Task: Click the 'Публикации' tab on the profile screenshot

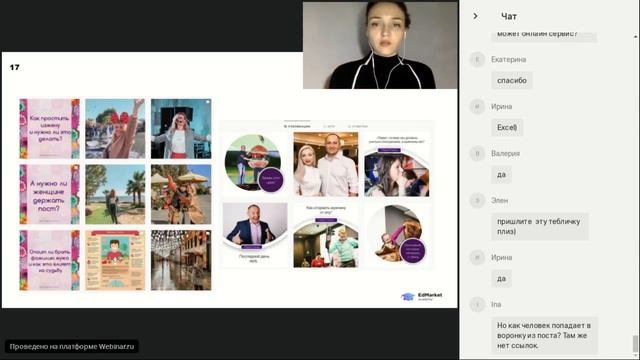Action: (x=297, y=126)
